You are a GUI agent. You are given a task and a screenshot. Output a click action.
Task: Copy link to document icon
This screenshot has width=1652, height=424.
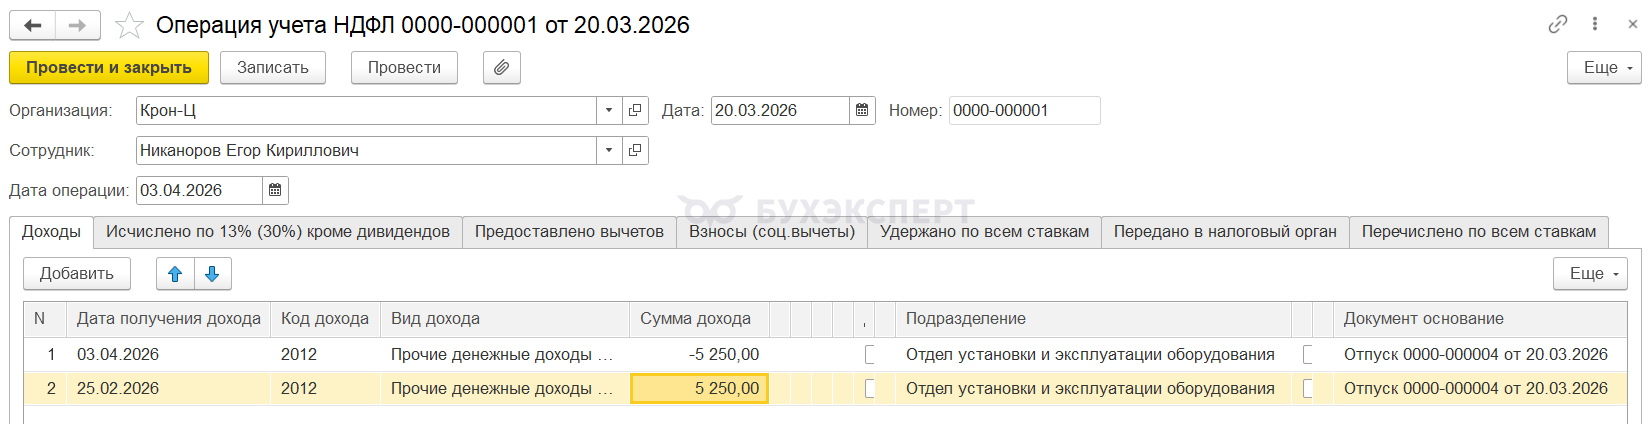(1557, 24)
